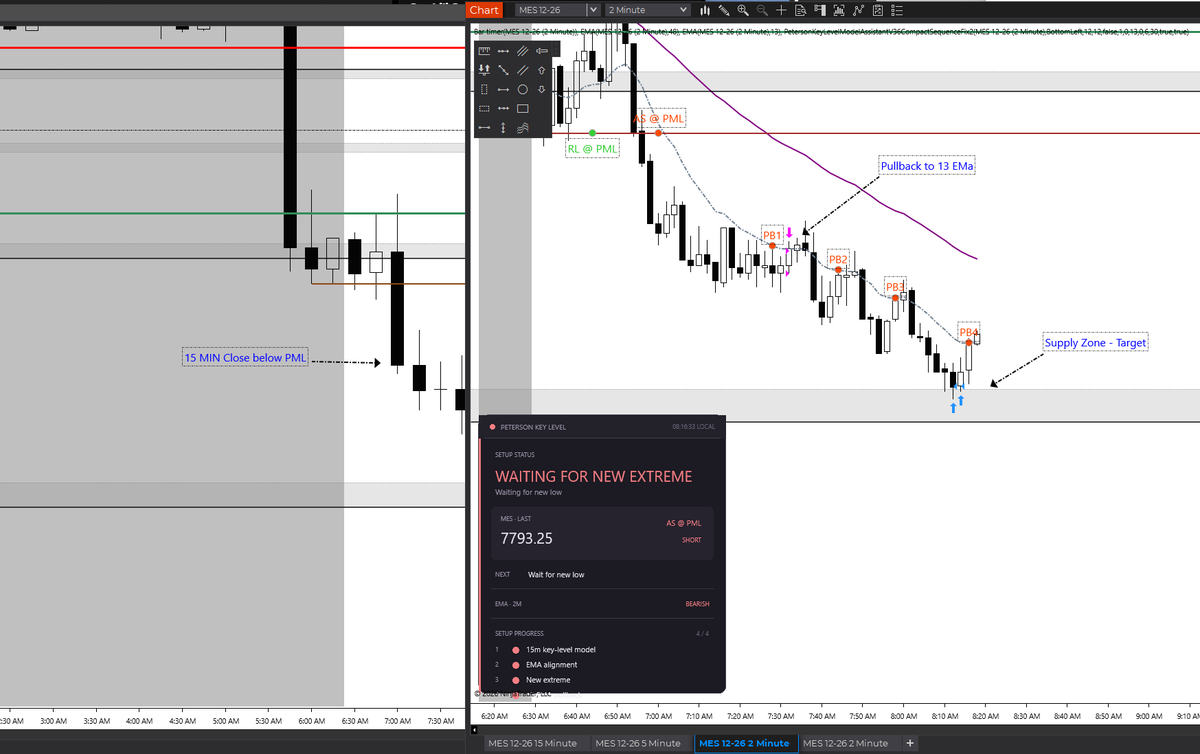The width and height of the screenshot is (1200, 754).
Task: Open the bar type chart style icon
Action: tap(704, 10)
